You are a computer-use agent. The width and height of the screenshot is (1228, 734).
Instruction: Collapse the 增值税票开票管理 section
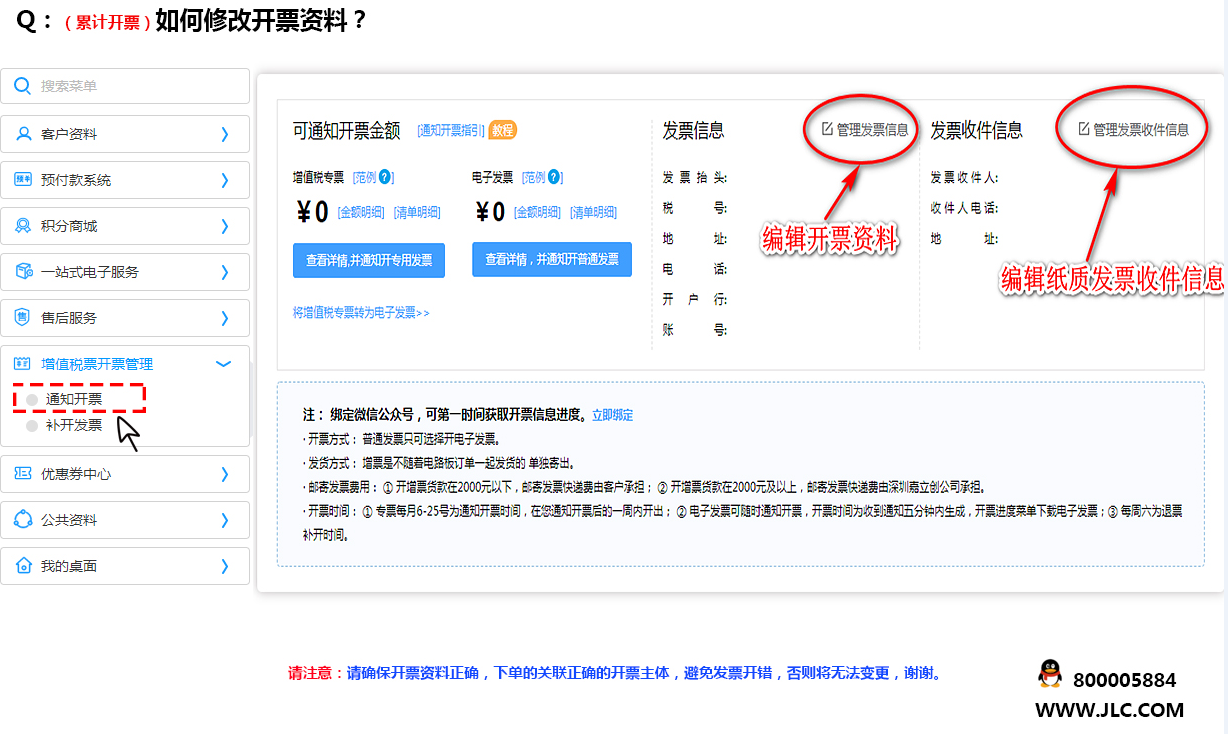[224, 364]
